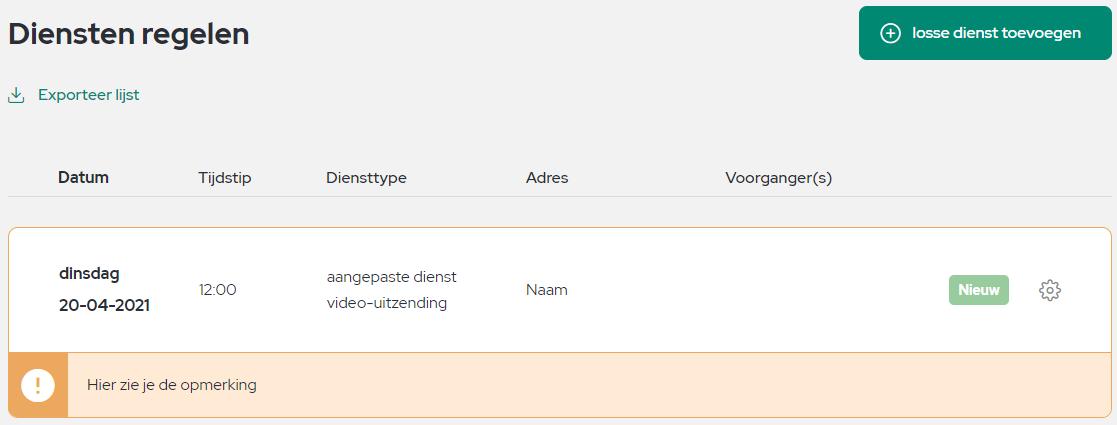This screenshot has height=425, width=1117.
Task: Click the orange exclamation warning icon
Action: coord(38,385)
